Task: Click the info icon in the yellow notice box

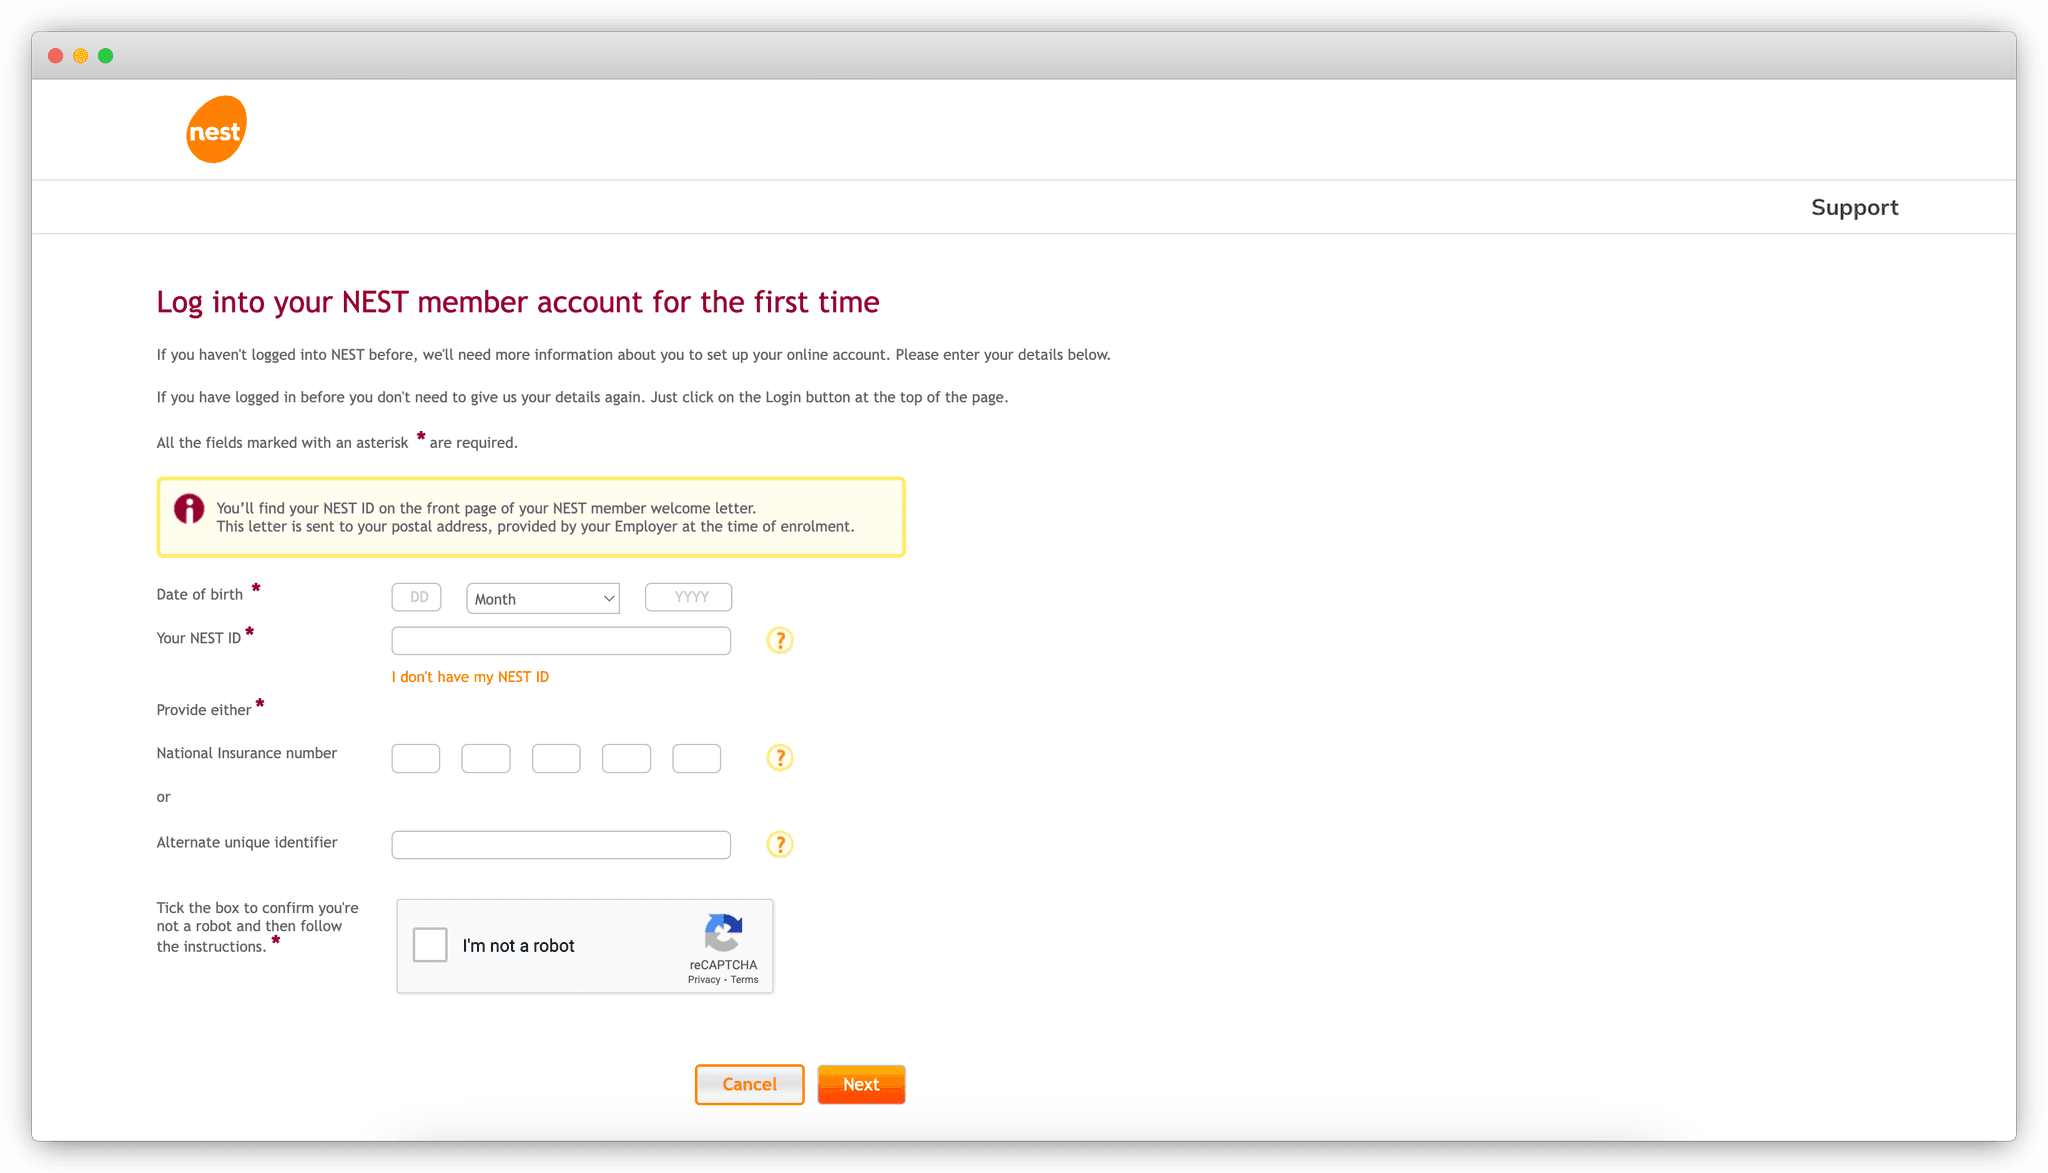Action: [189, 510]
